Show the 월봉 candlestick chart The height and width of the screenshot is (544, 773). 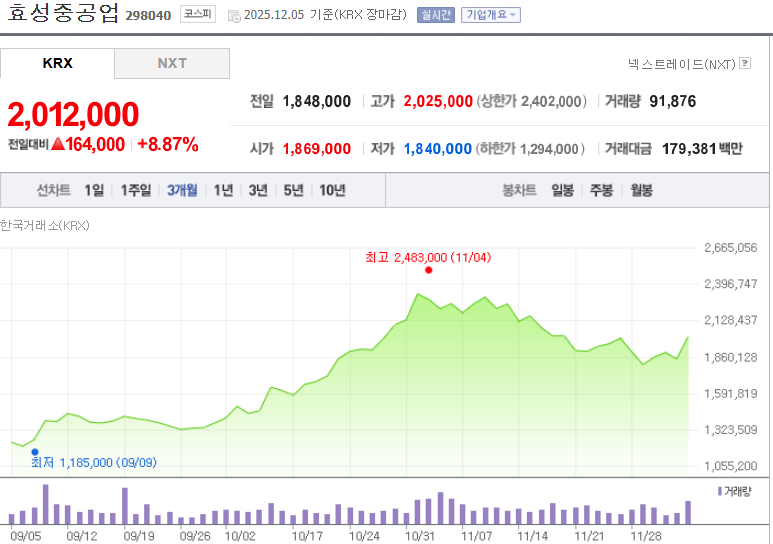tap(641, 190)
